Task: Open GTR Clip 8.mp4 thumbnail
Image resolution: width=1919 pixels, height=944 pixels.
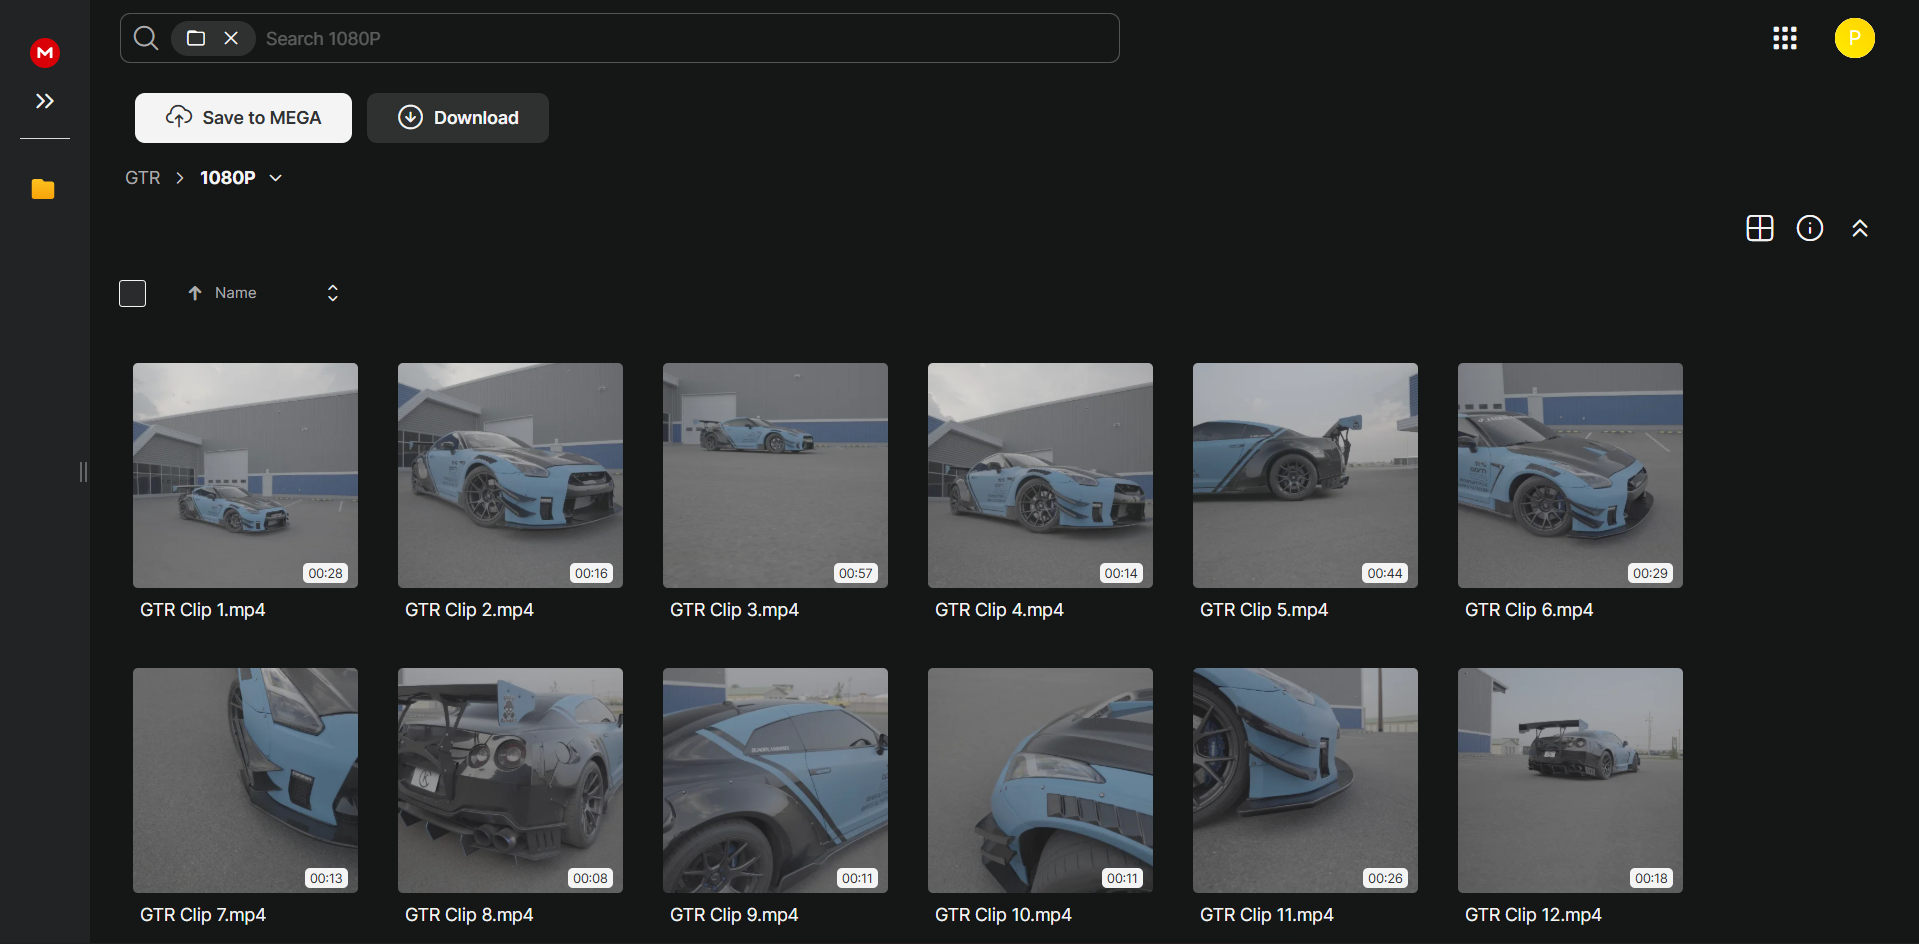Action: pyautogui.click(x=510, y=780)
